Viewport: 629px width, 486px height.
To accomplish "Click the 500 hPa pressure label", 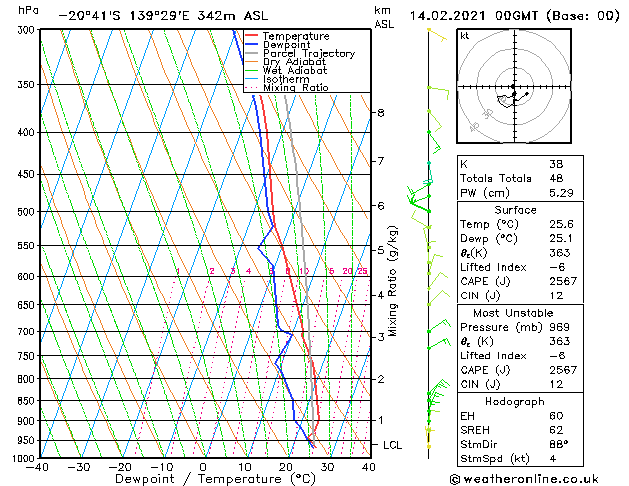I will coord(27,212).
